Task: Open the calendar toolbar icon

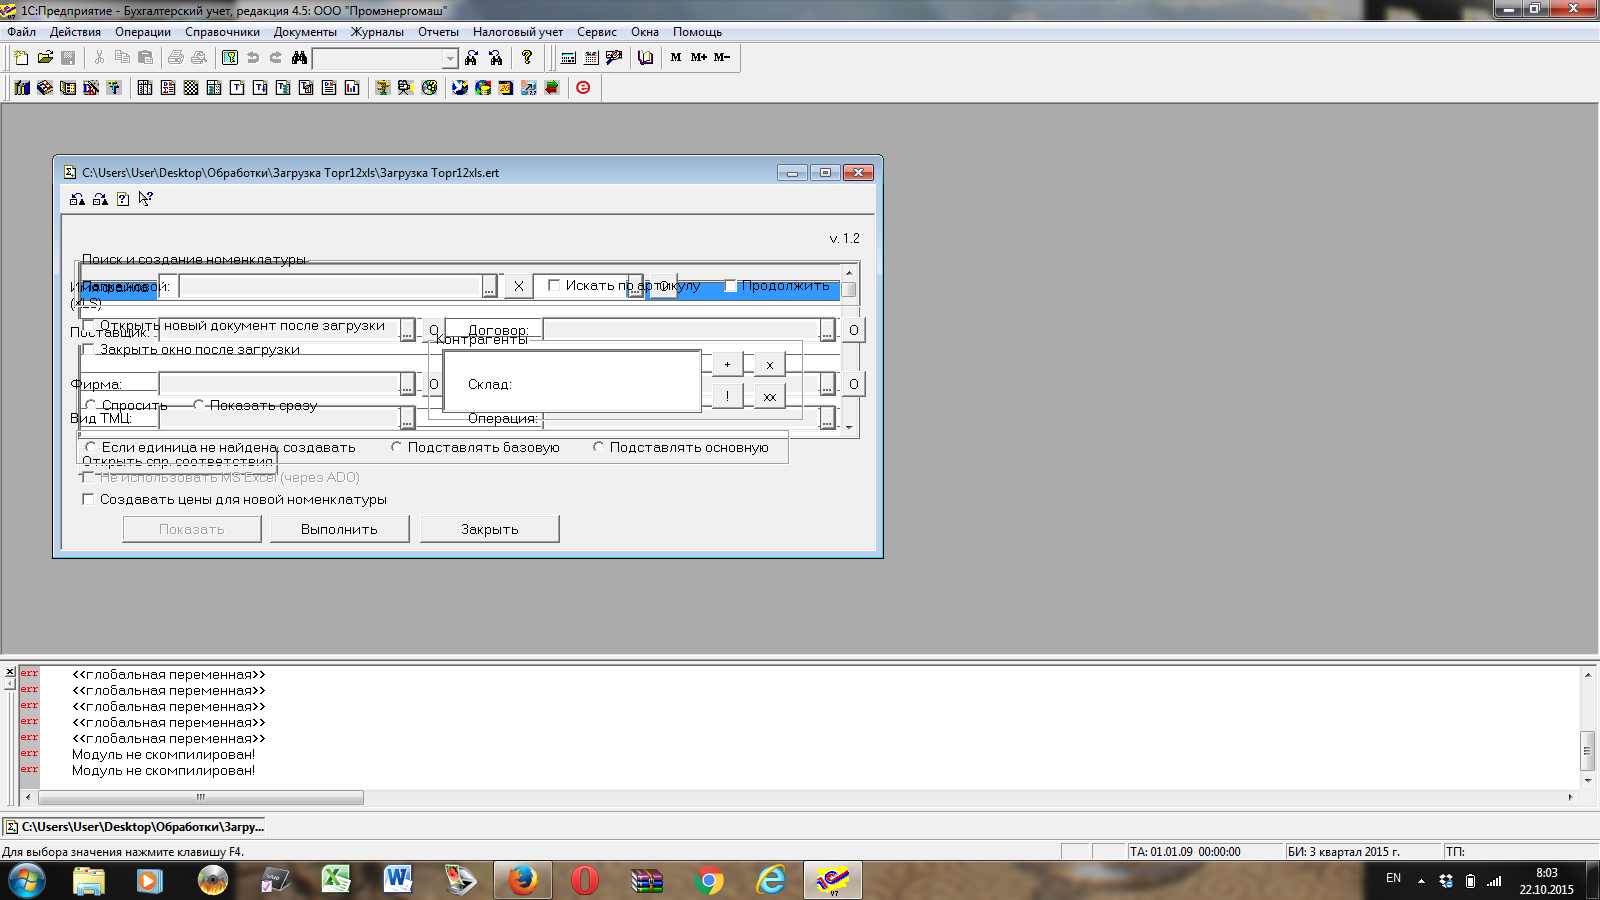Action: 591,58
